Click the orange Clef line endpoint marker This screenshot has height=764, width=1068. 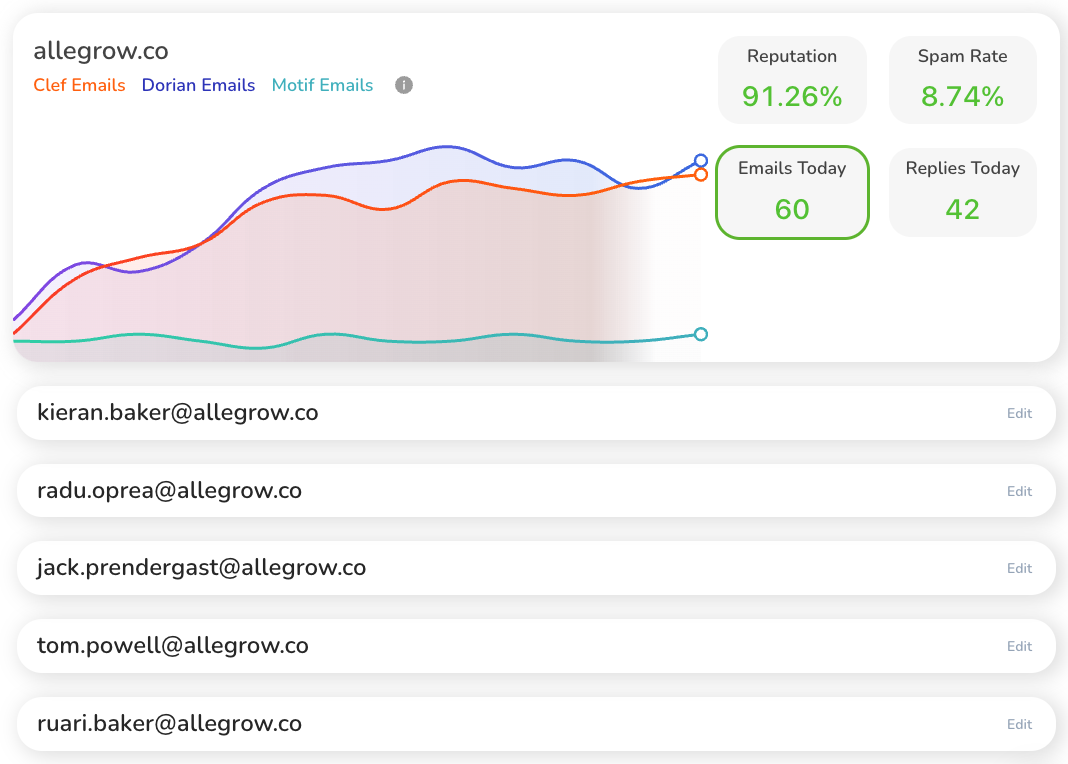pos(701,175)
